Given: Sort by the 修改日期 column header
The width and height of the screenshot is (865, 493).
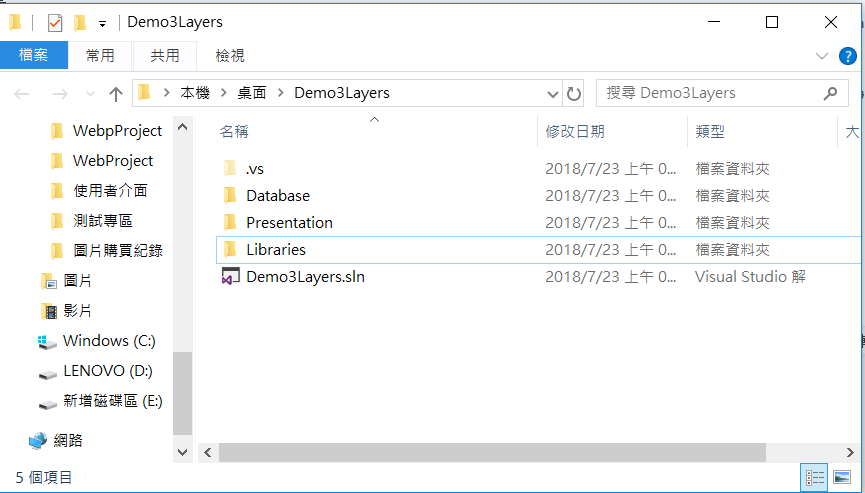Looking at the screenshot, I should pos(574,131).
